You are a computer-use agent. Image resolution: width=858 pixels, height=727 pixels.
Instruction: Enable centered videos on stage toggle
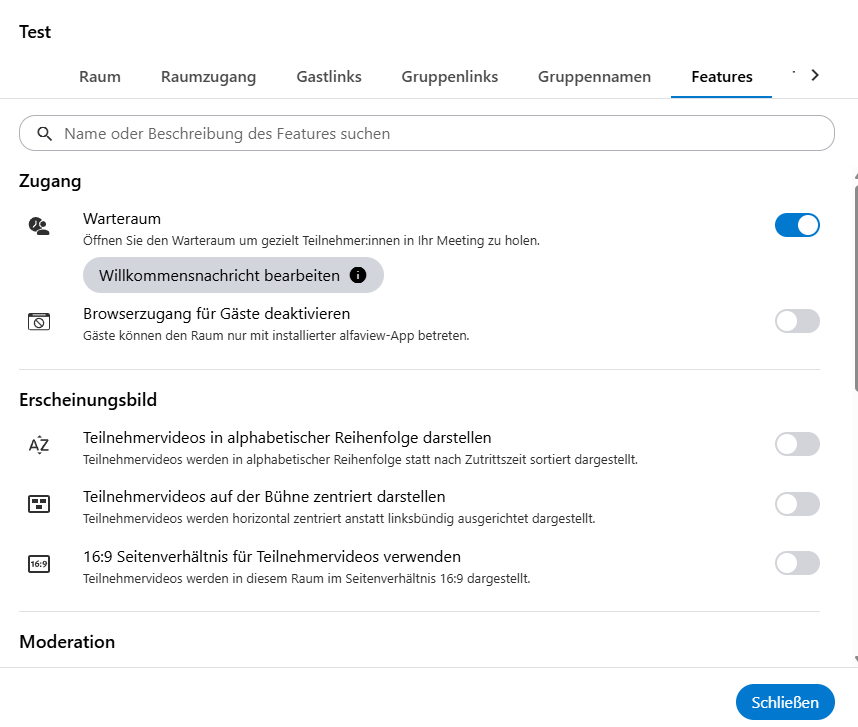797,504
